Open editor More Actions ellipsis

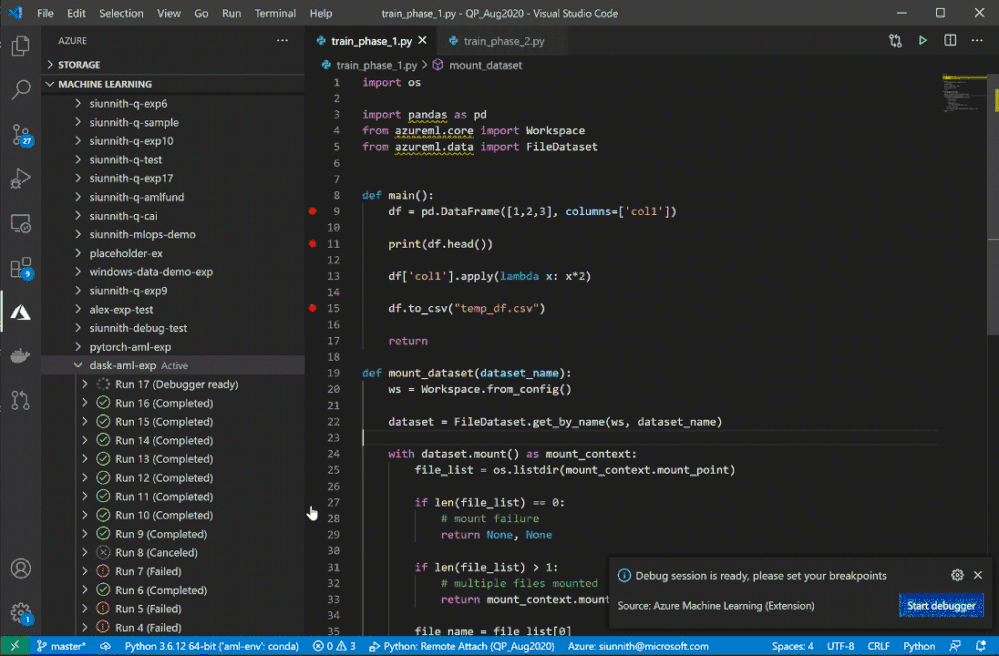(x=977, y=41)
